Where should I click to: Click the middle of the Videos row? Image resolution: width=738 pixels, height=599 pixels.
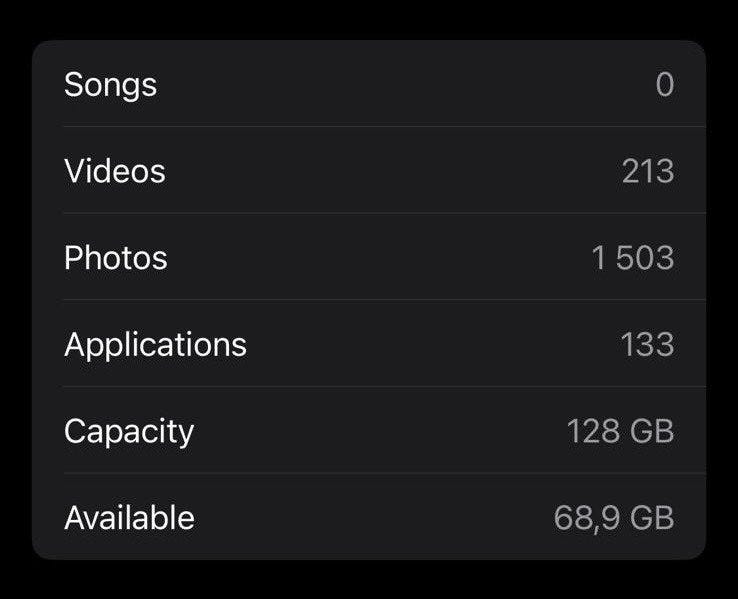tap(369, 171)
